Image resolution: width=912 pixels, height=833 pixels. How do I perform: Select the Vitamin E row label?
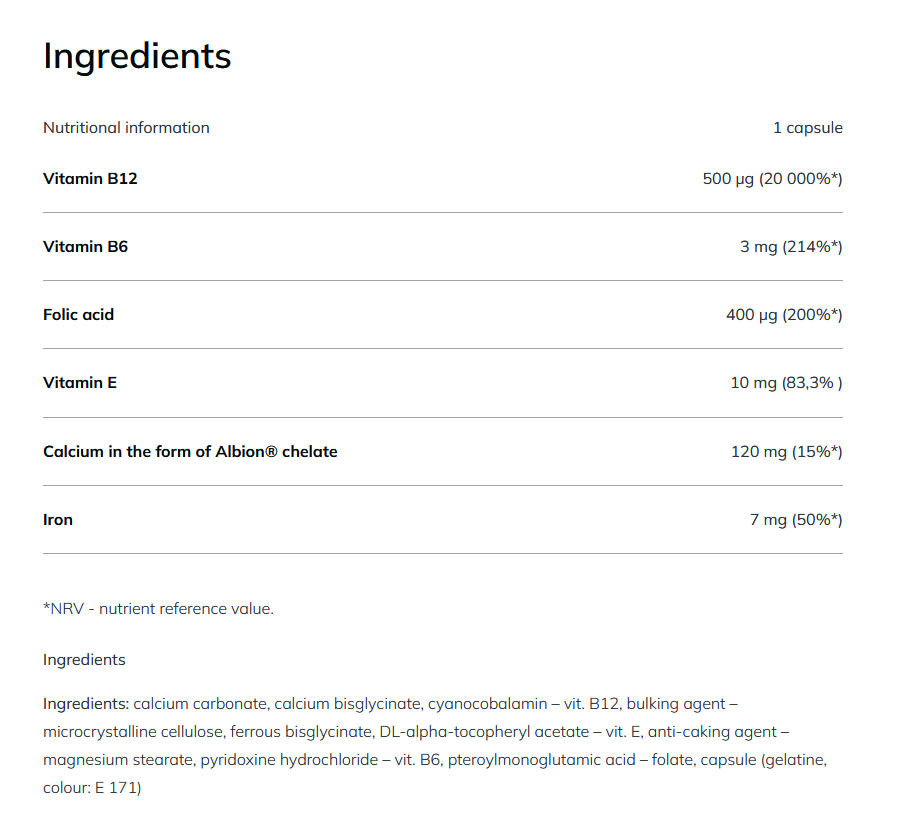tap(80, 382)
